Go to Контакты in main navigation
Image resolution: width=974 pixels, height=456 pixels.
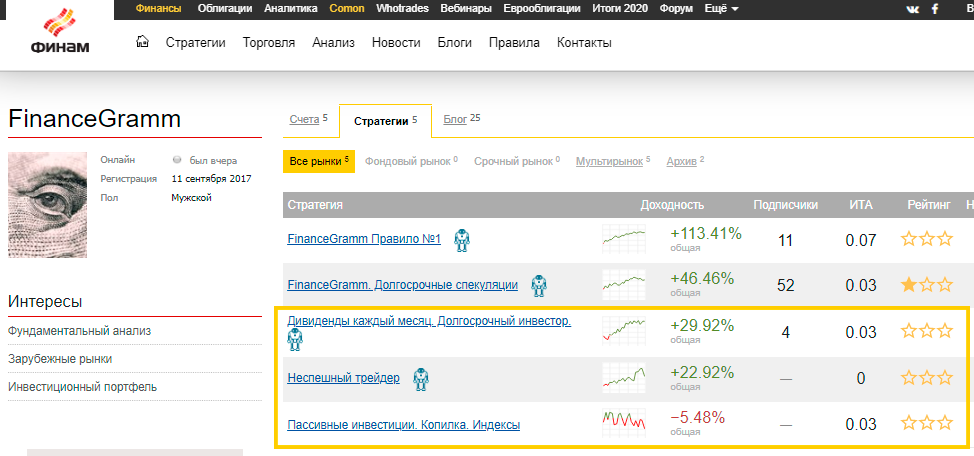click(585, 43)
